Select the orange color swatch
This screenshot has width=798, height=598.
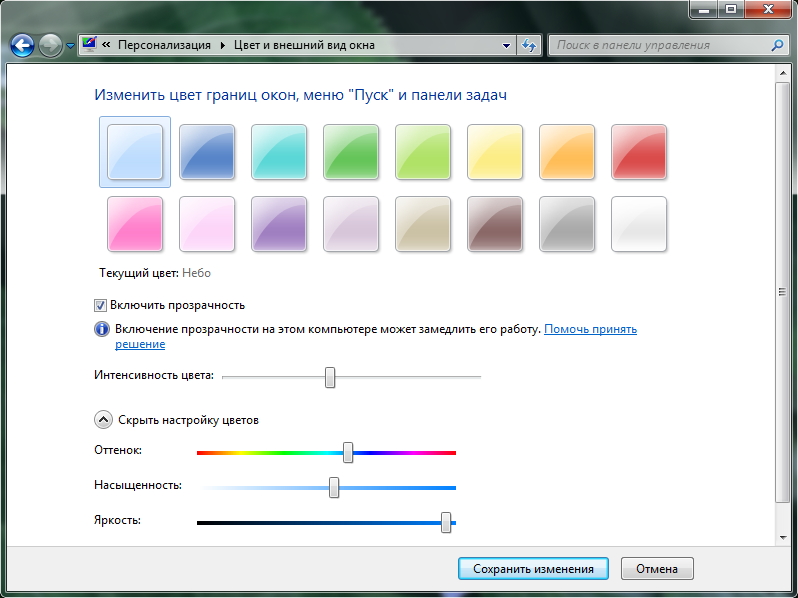pos(567,152)
